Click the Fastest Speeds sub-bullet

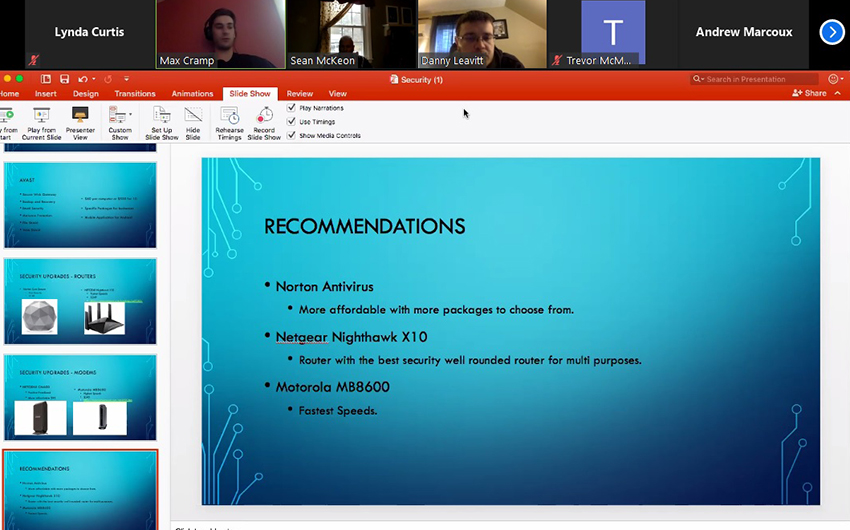coord(338,411)
